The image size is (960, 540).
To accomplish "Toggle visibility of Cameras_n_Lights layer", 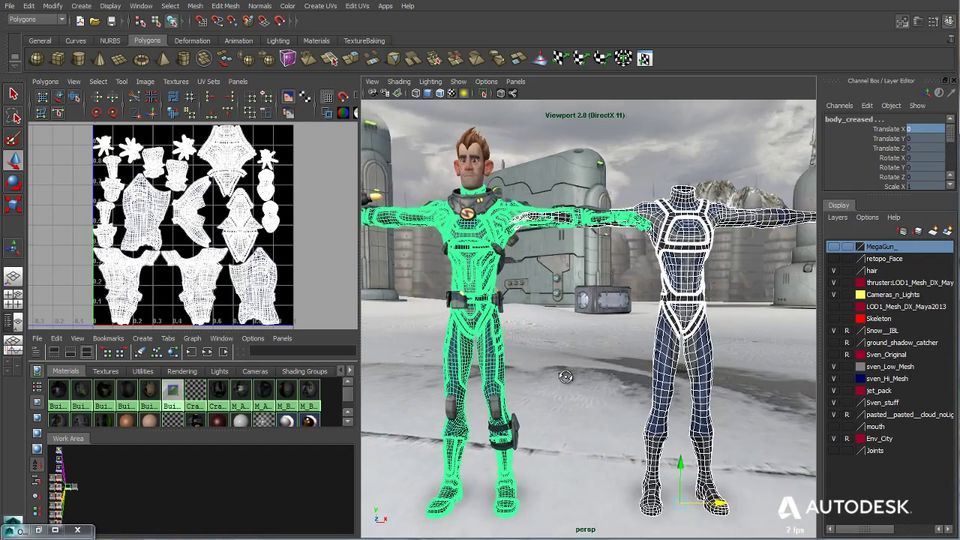I will [x=833, y=294].
